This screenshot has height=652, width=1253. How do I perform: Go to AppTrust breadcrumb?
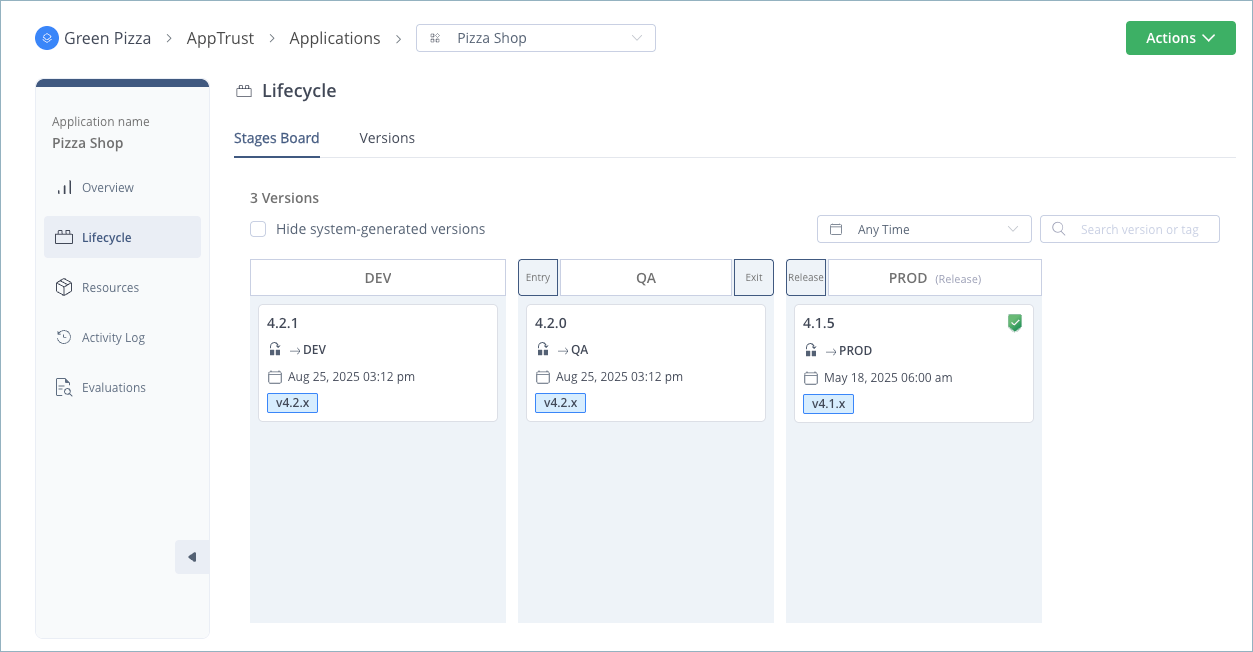coord(220,38)
